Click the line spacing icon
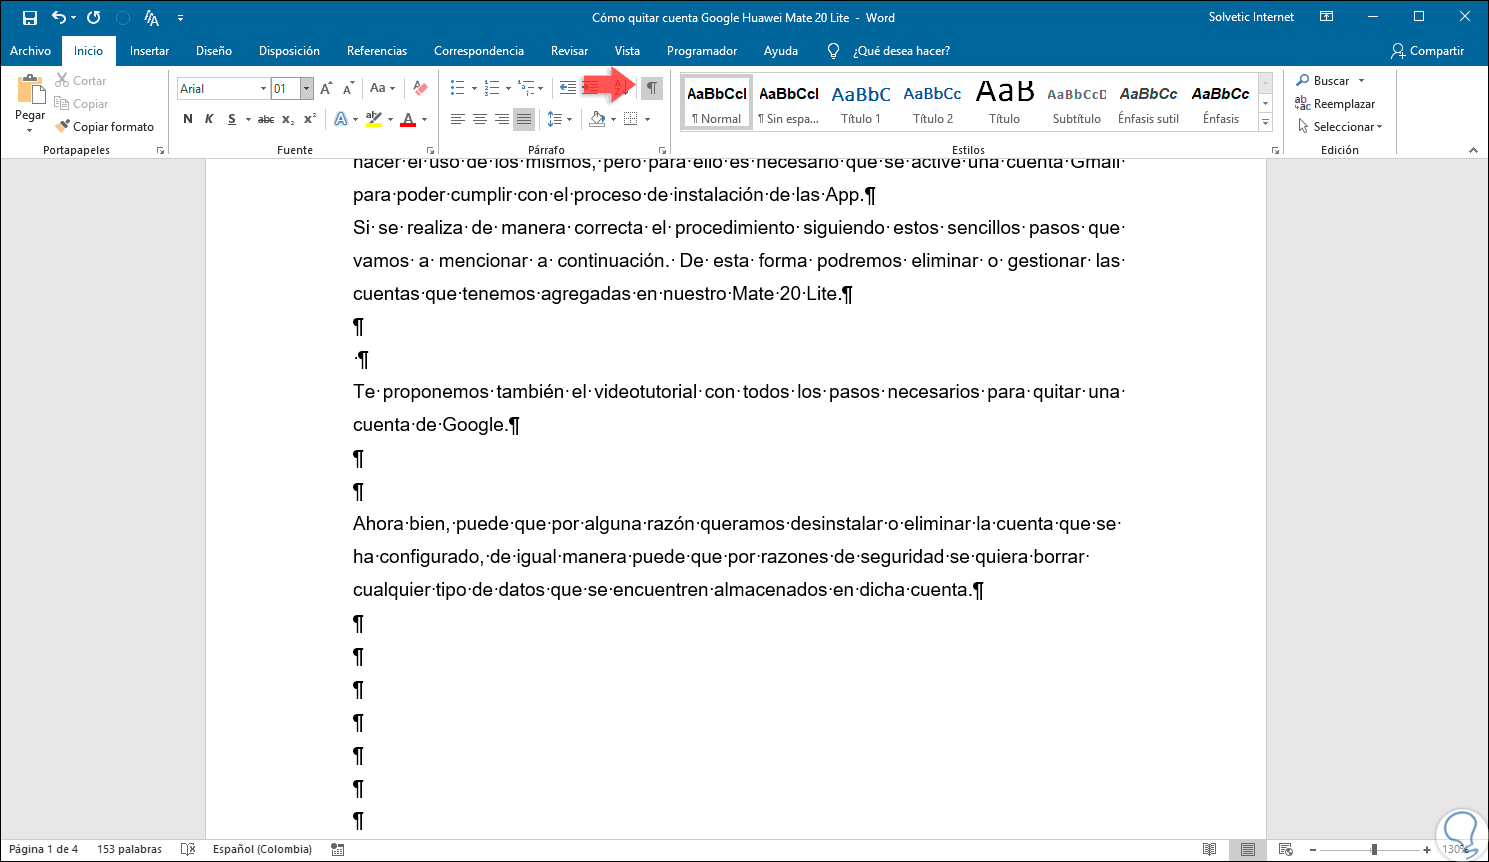Image resolution: width=1489 pixels, height=862 pixels. 555,119
